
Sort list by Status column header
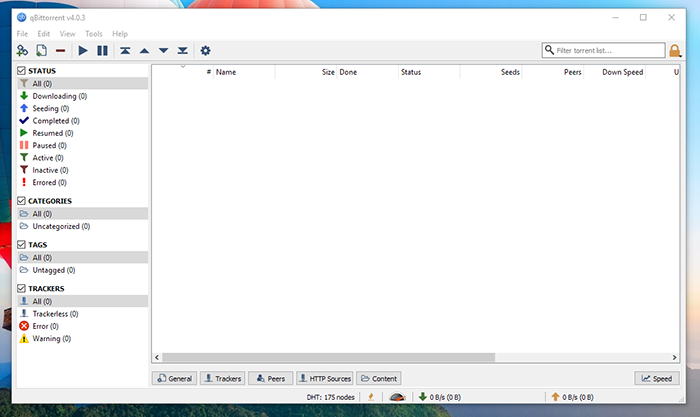coord(429,72)
